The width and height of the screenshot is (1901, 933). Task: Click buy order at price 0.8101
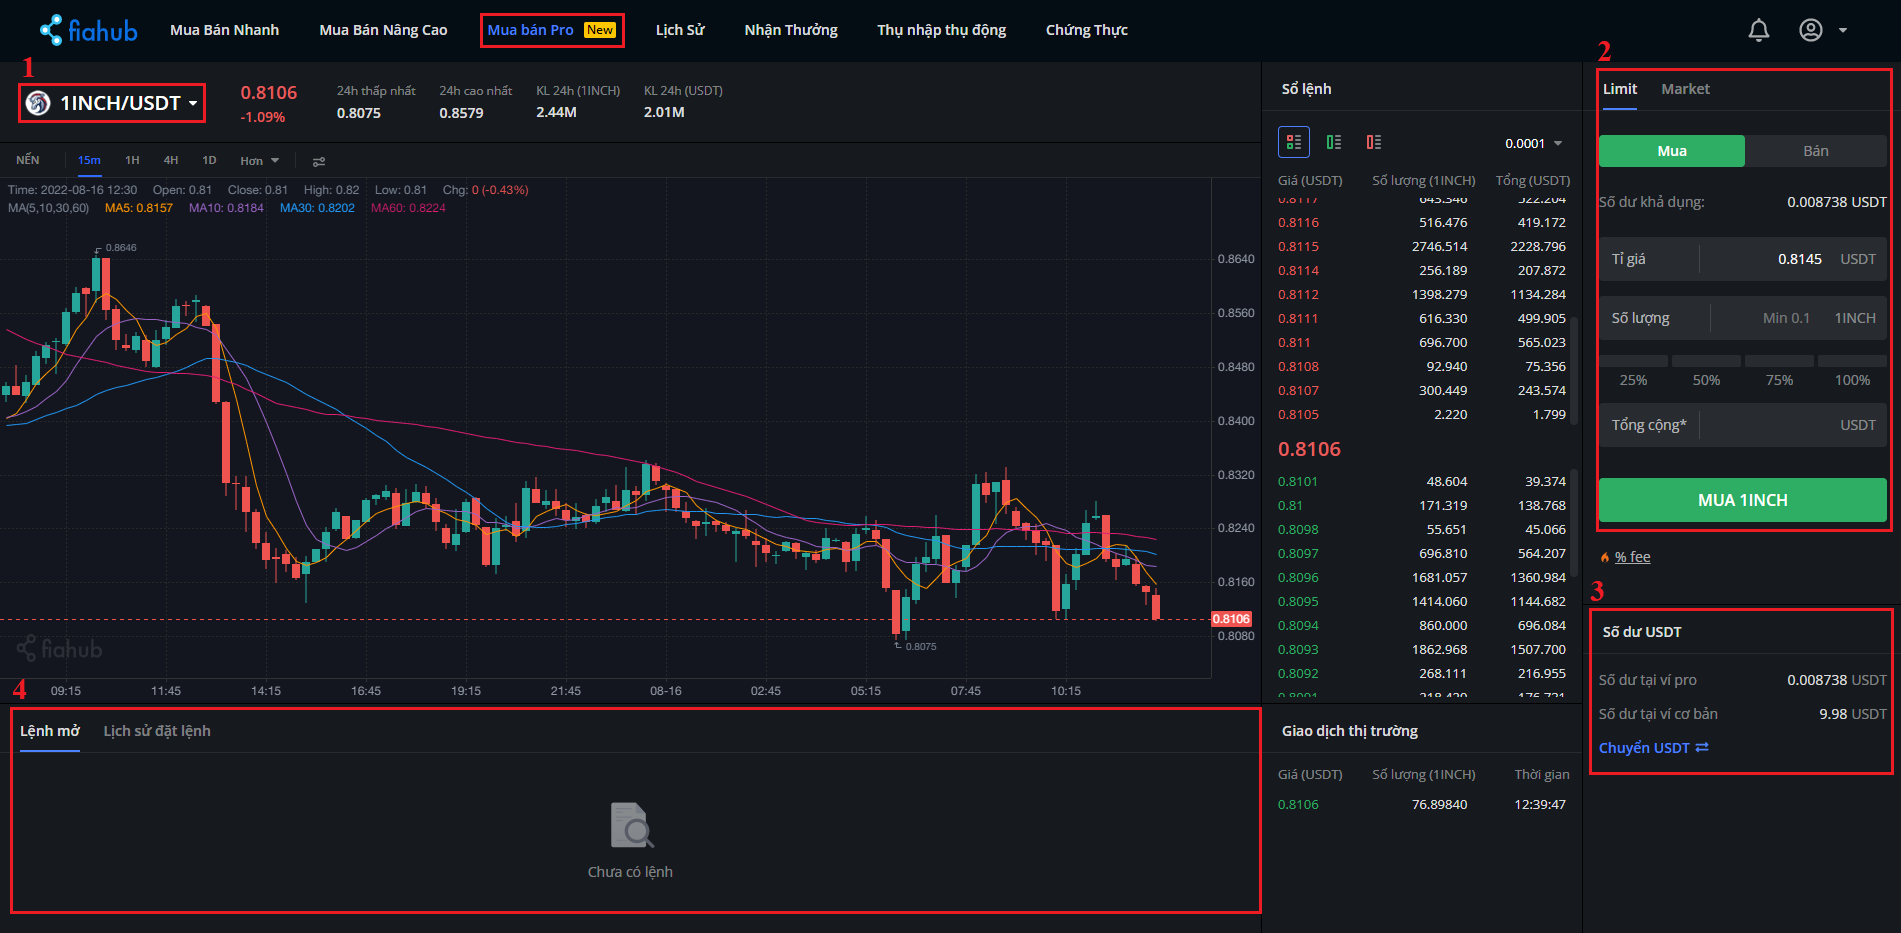click(x=1422, y=482)
